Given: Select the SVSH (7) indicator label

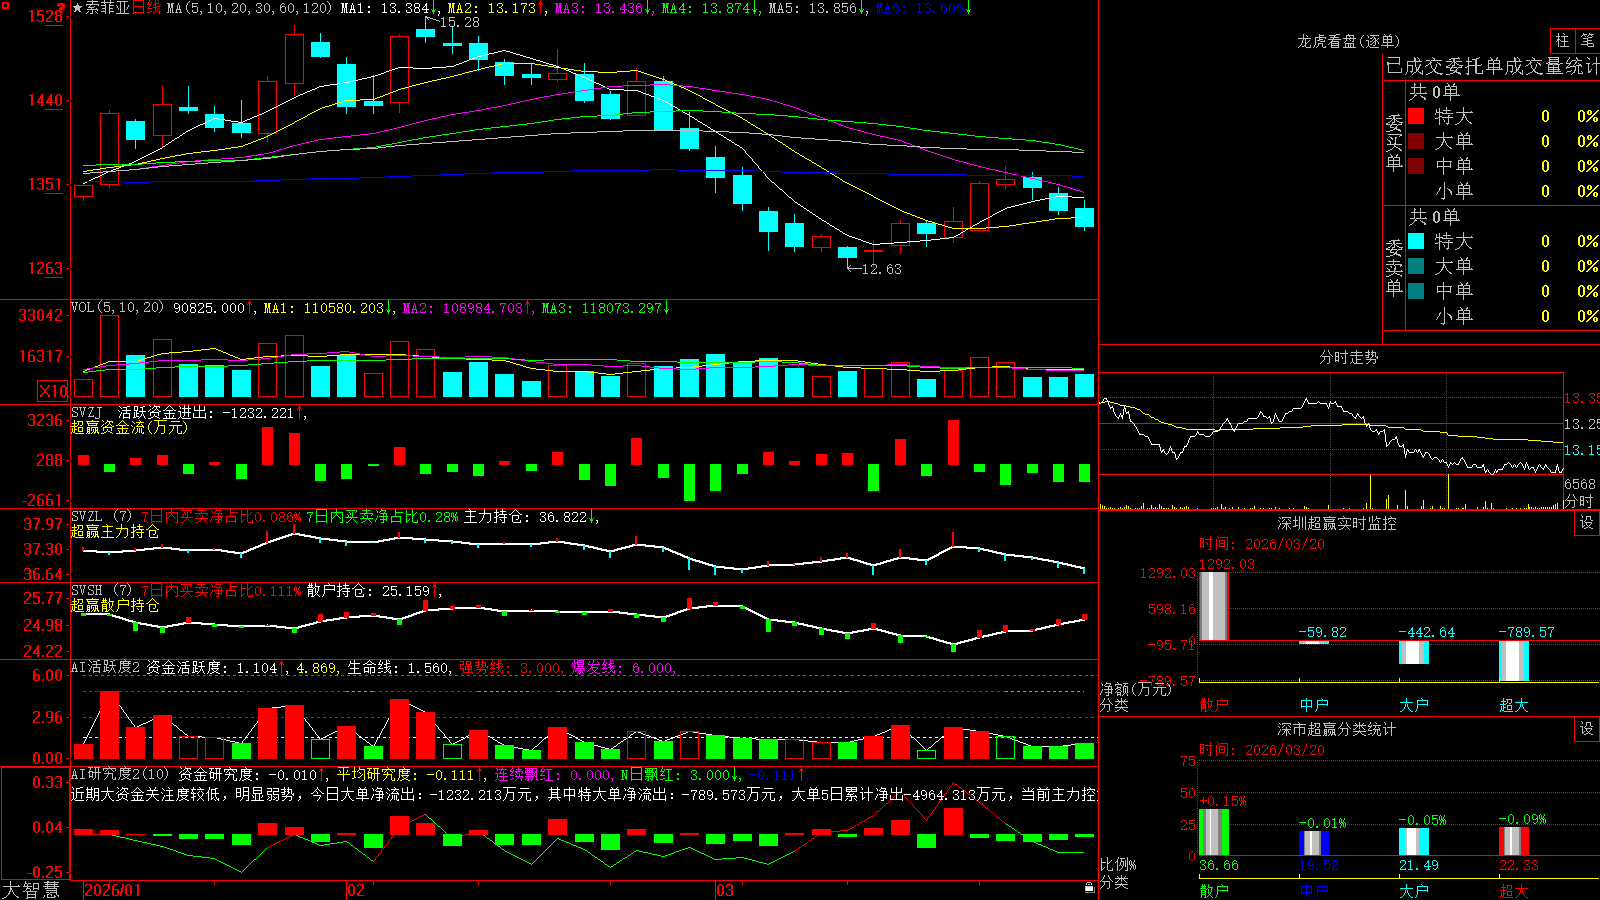Looking at the screenshot, I should pyautogui.click(x=101, y=591).
